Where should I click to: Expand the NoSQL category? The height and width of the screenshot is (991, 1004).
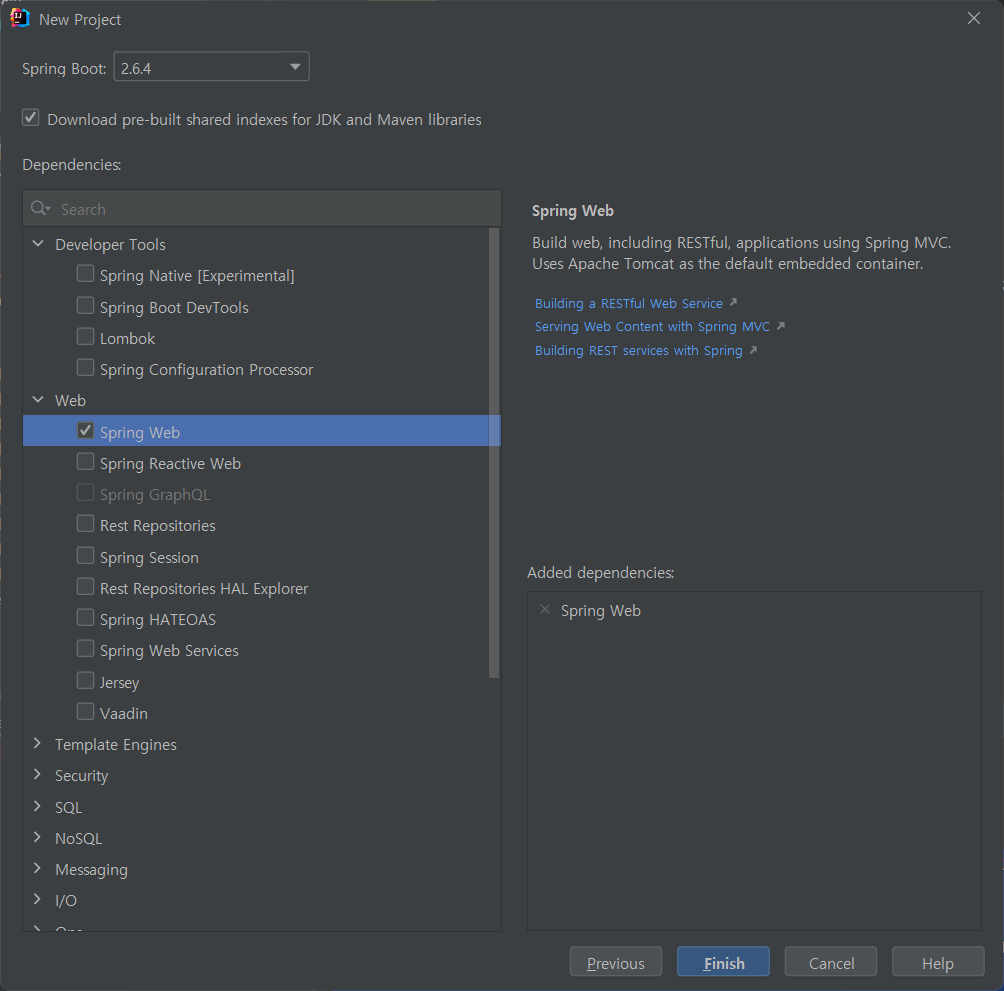[x=37, y=837]
